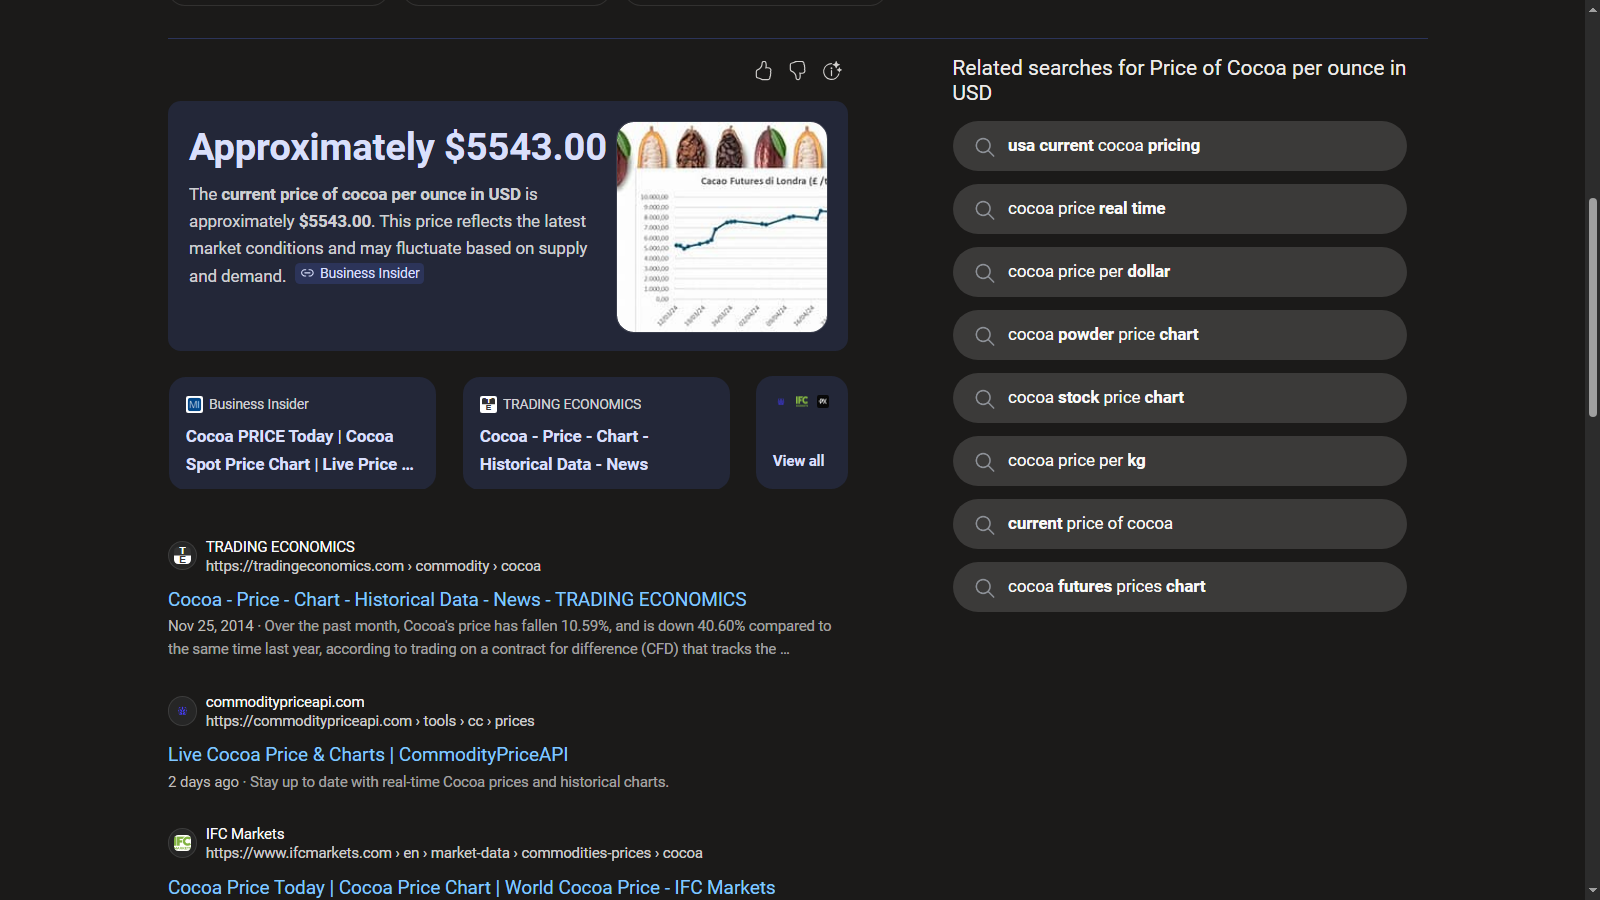The height and width of the screenshot is (900, 1600).
Task: Open Cocoa - Price - Chart - Historical Data result
Action: [457, 599]
